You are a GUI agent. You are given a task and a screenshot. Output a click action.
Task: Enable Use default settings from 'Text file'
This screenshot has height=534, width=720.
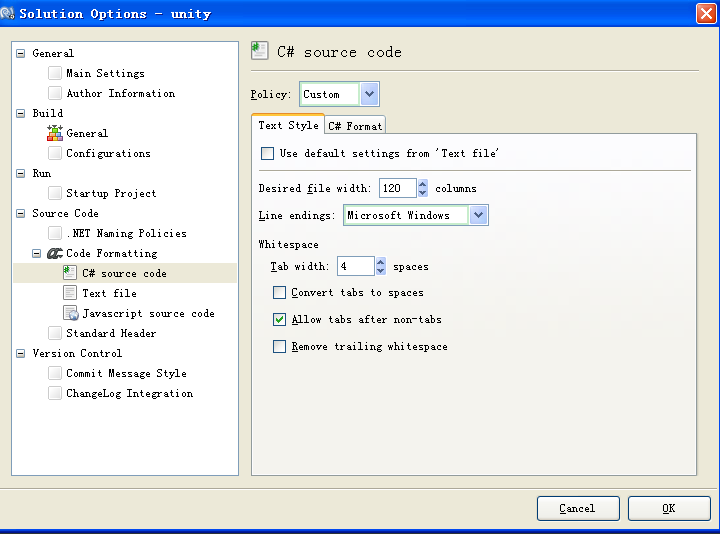(x=267, y=153)
